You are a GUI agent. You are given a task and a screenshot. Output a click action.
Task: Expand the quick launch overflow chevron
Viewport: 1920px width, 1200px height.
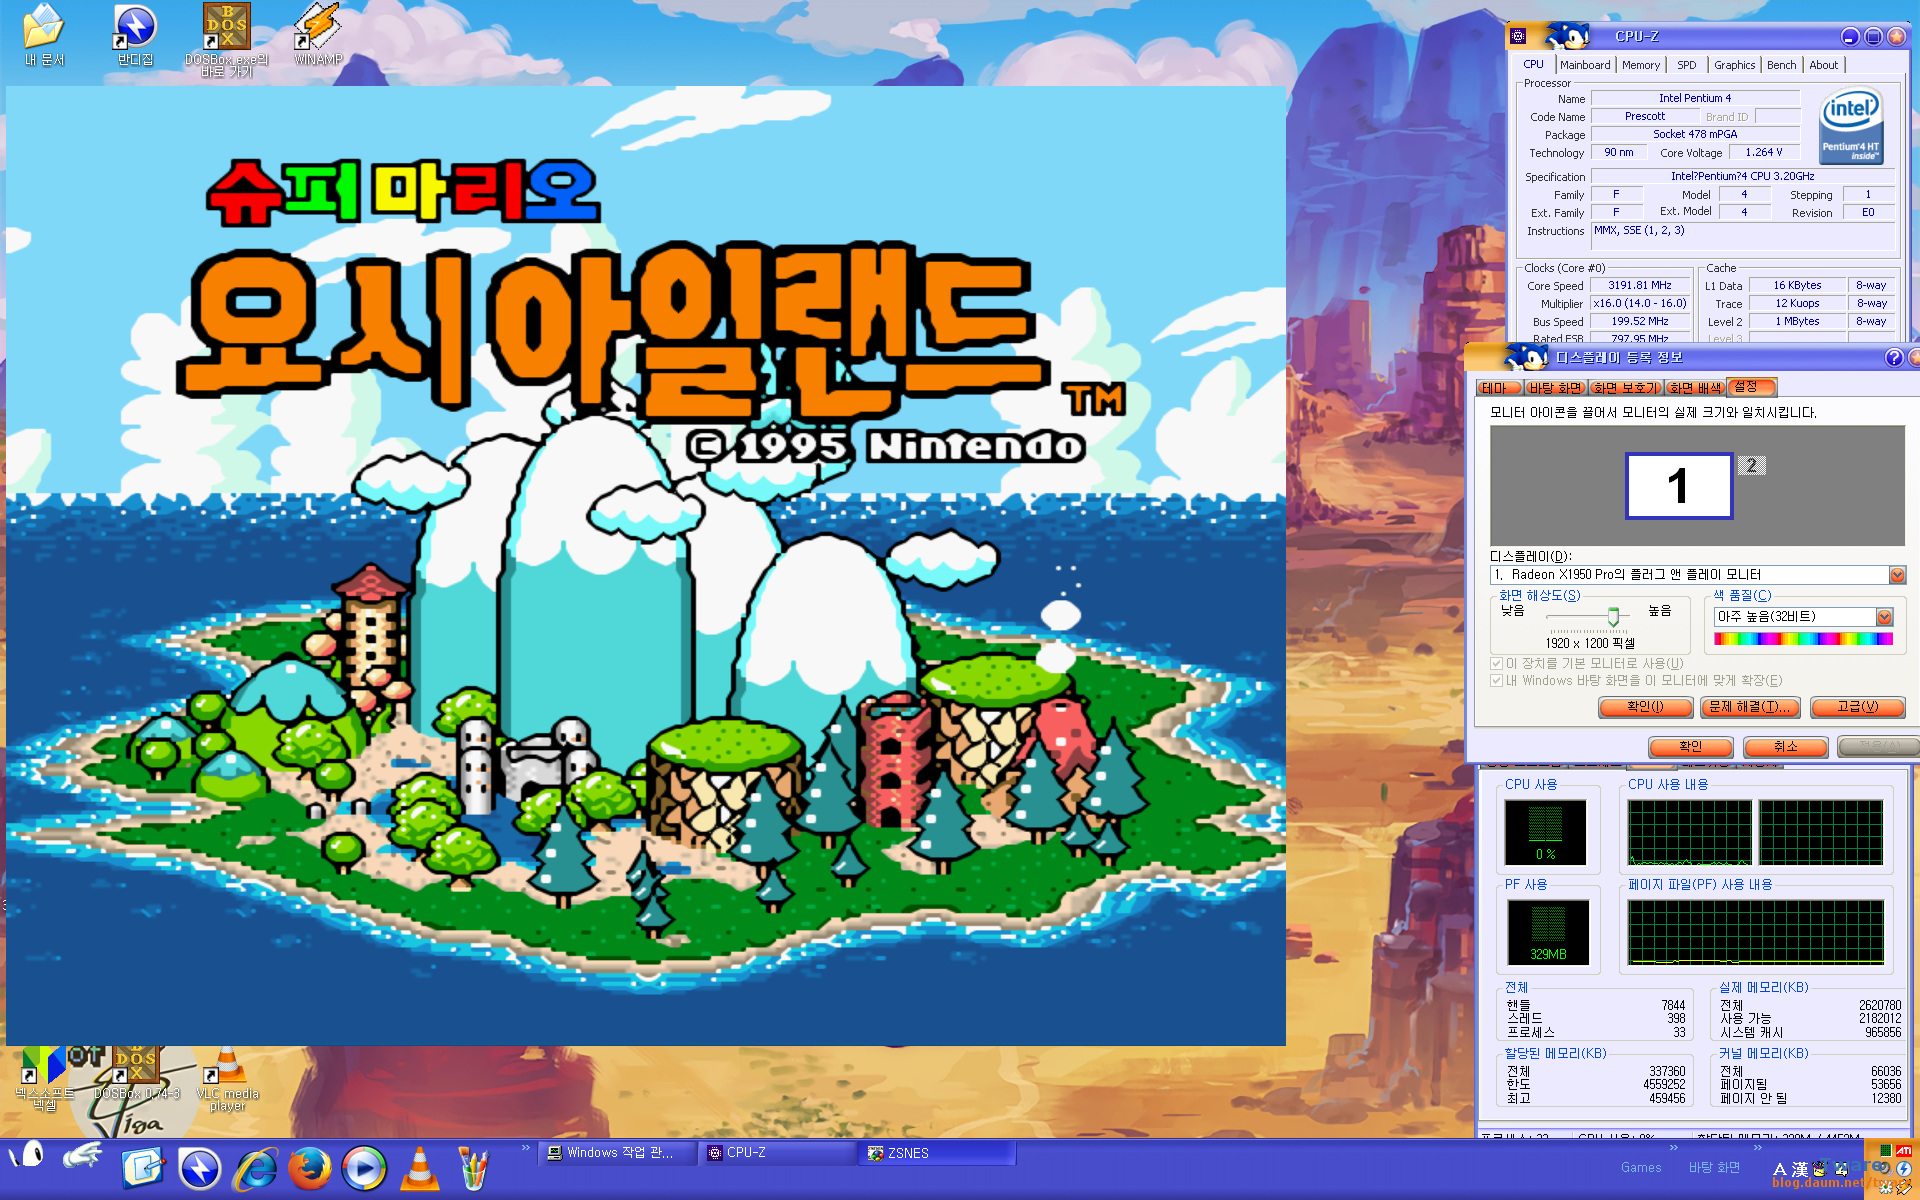[x=526, y=1147]
